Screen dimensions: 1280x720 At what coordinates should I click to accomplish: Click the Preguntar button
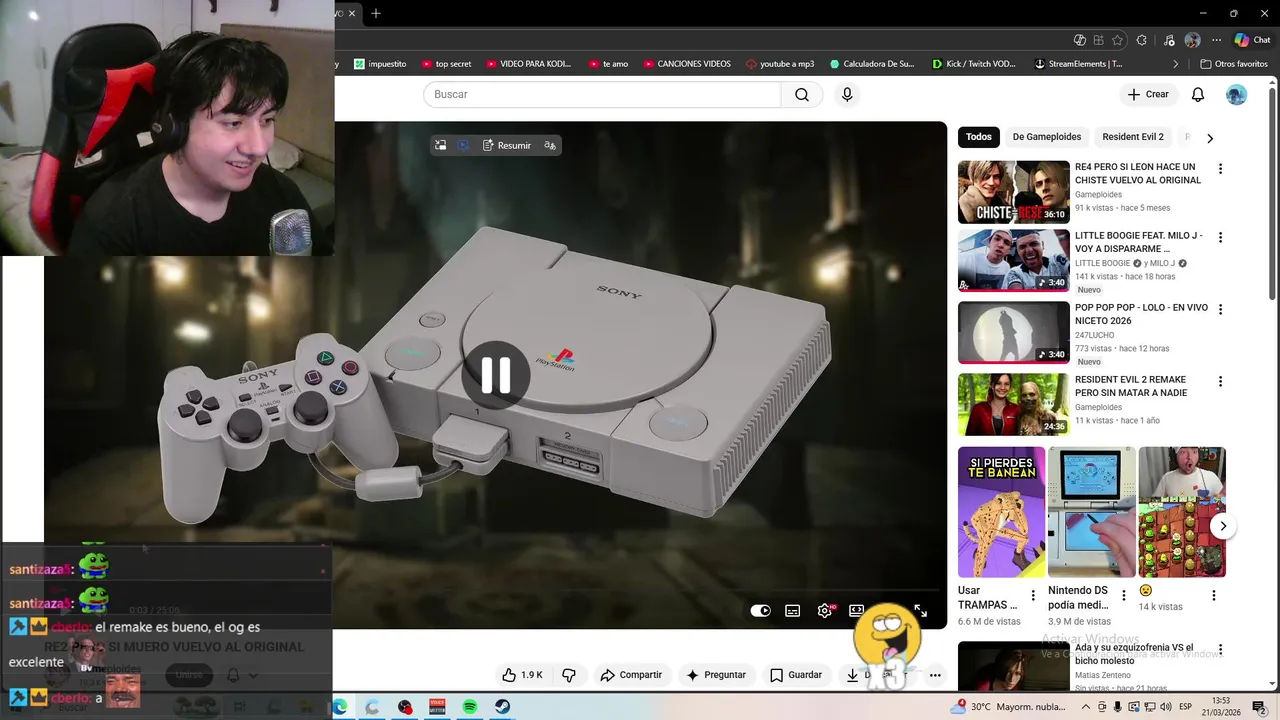716,675
